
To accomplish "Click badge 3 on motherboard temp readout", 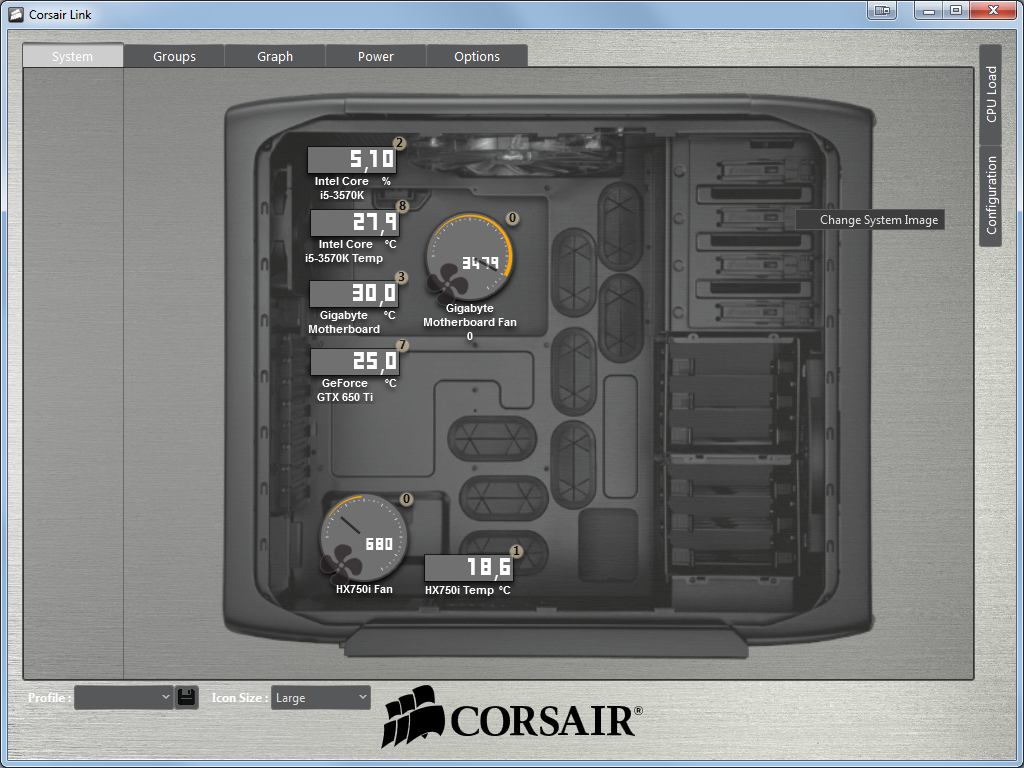I will point(401,277).
